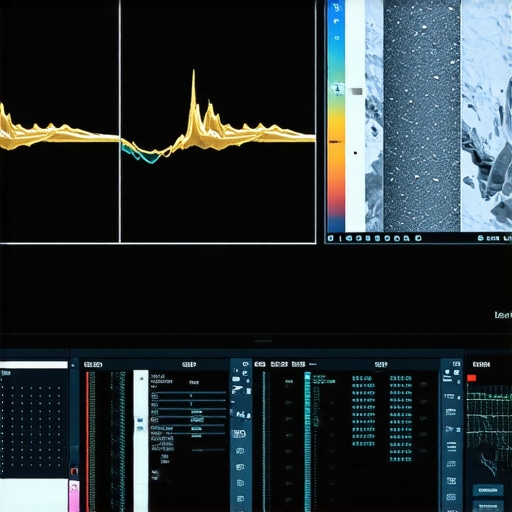
Task: Click the bottom icon of the right blue icon strip
Action: tap(451, 497)
